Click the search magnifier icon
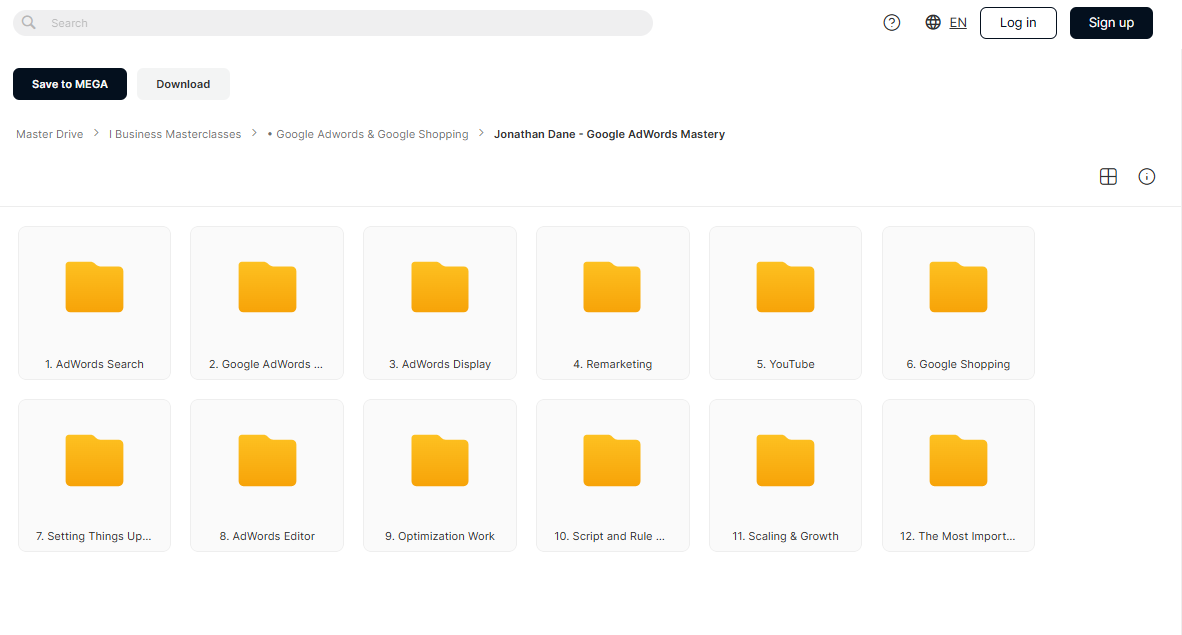This screenshot has height=635, width=1182. tap(29, 23)
